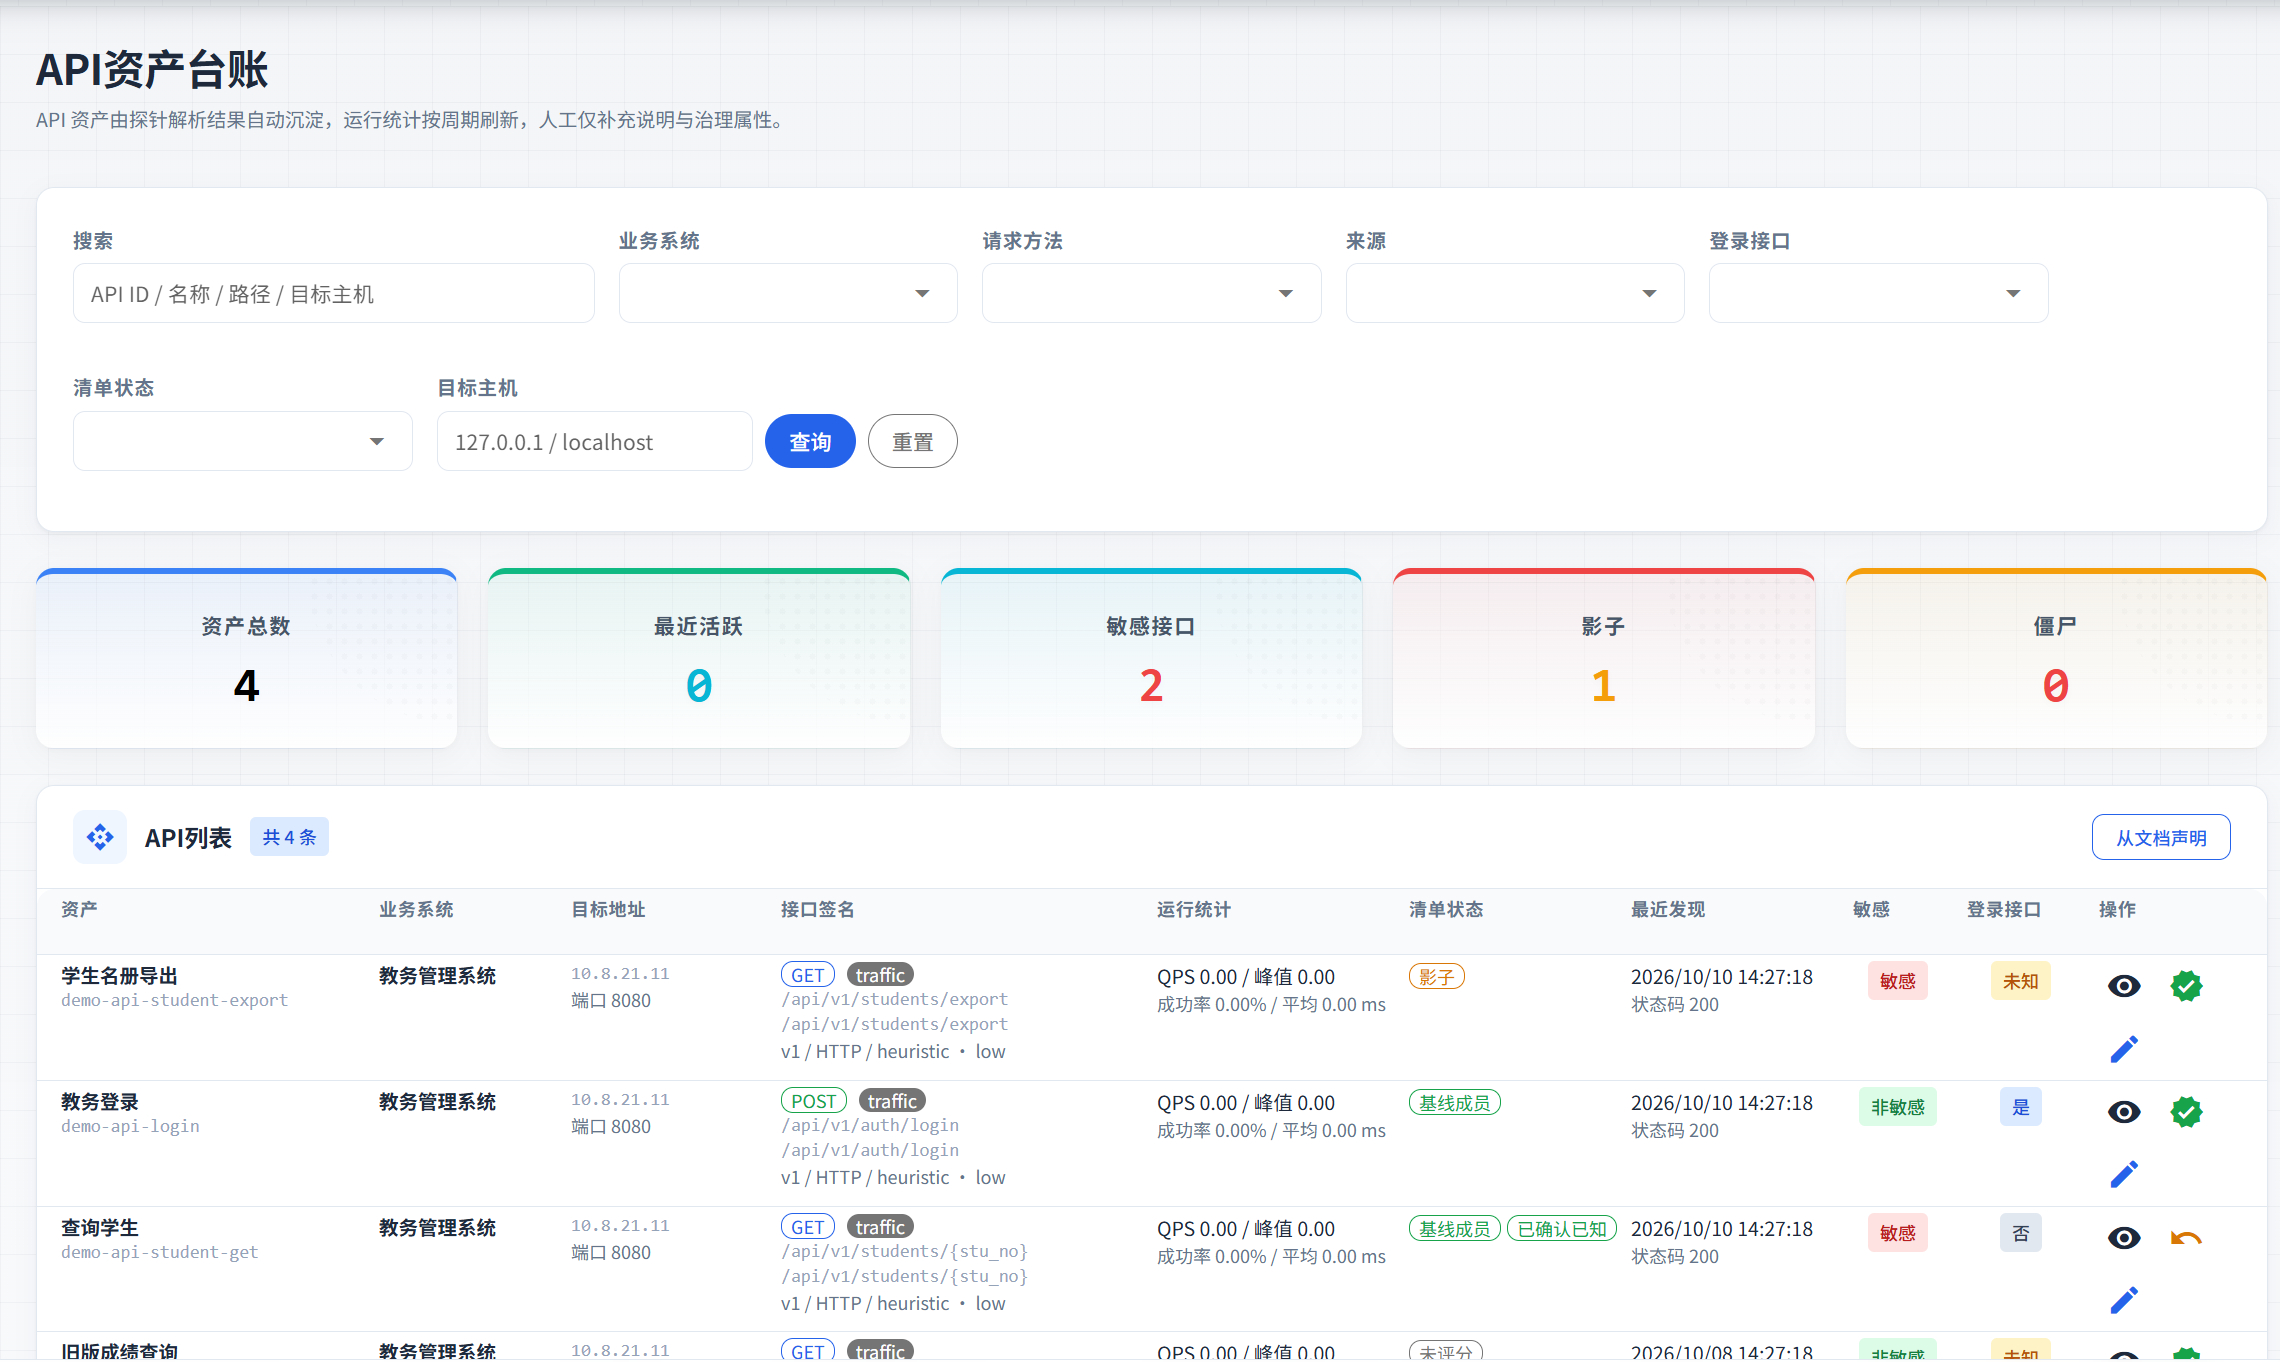
Task: Open the 登录接口 dropdown filter
Action: (1878, 293)
